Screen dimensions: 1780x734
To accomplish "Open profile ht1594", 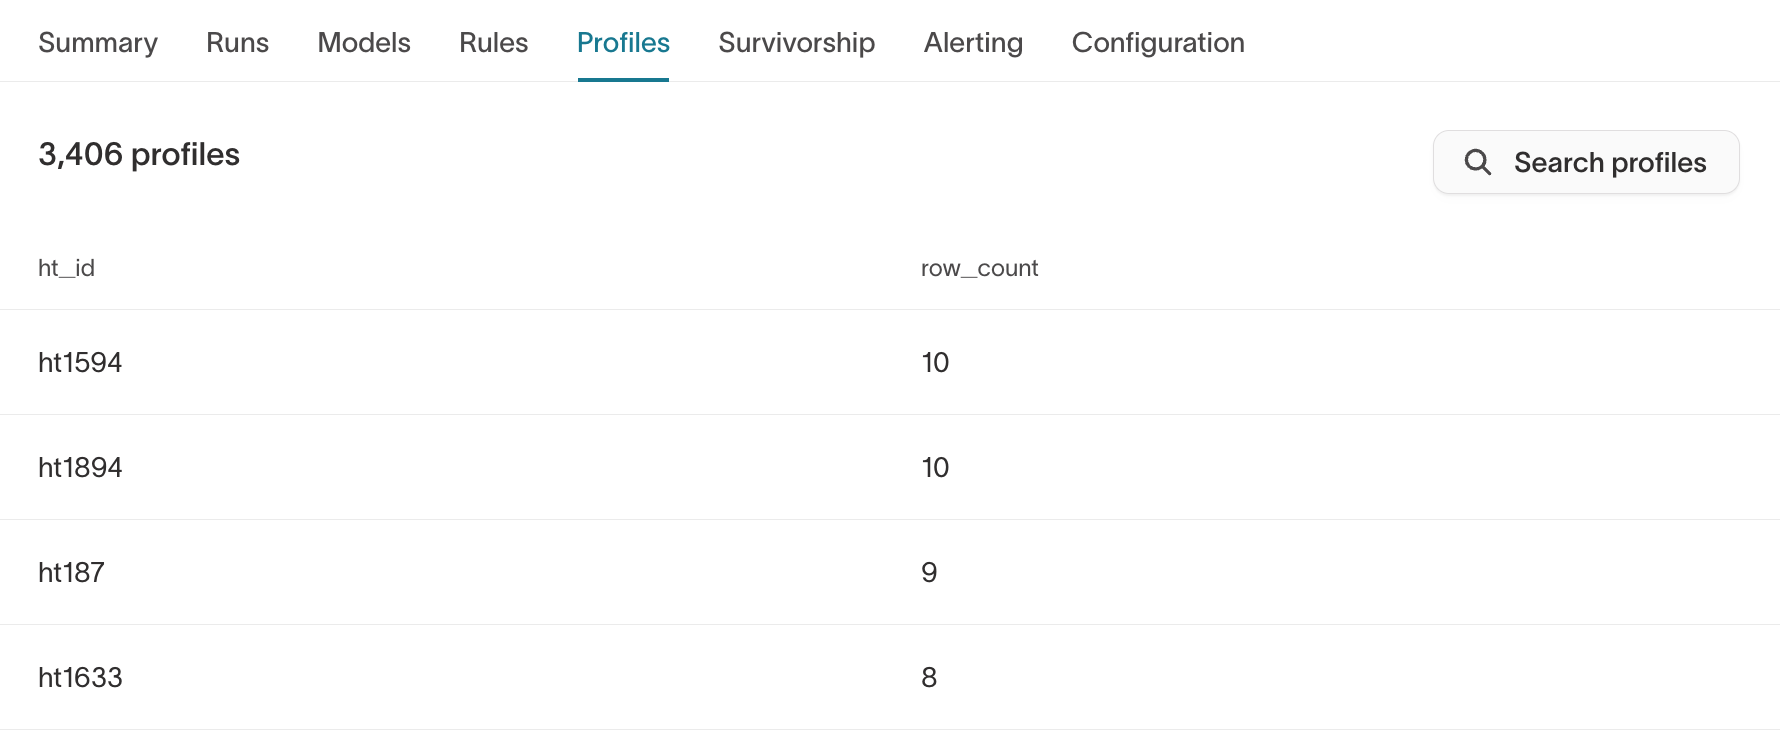I will pyautogui.click(x=80, y=362).
